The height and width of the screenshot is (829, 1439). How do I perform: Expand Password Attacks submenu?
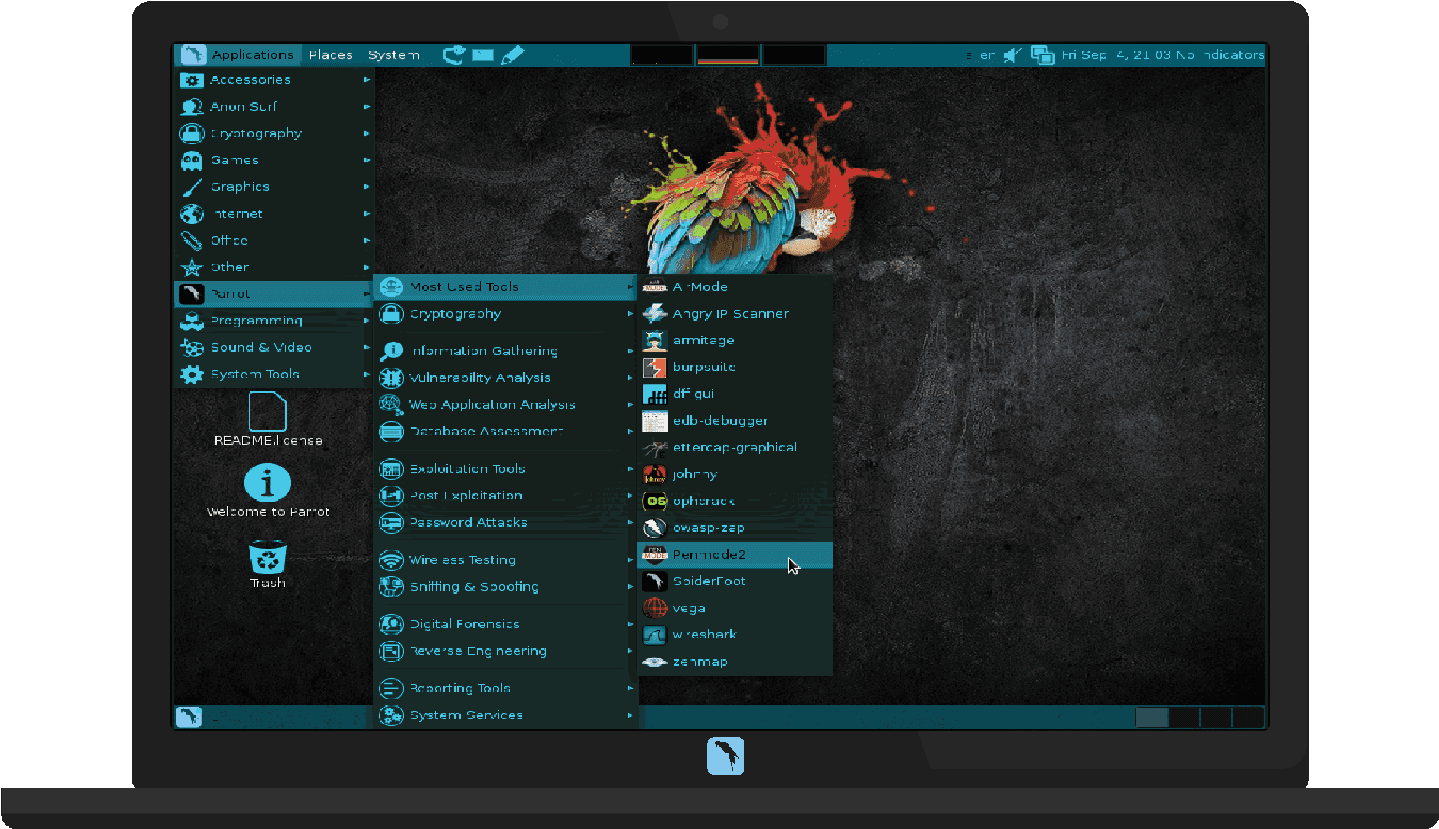[x=506, y=523]
